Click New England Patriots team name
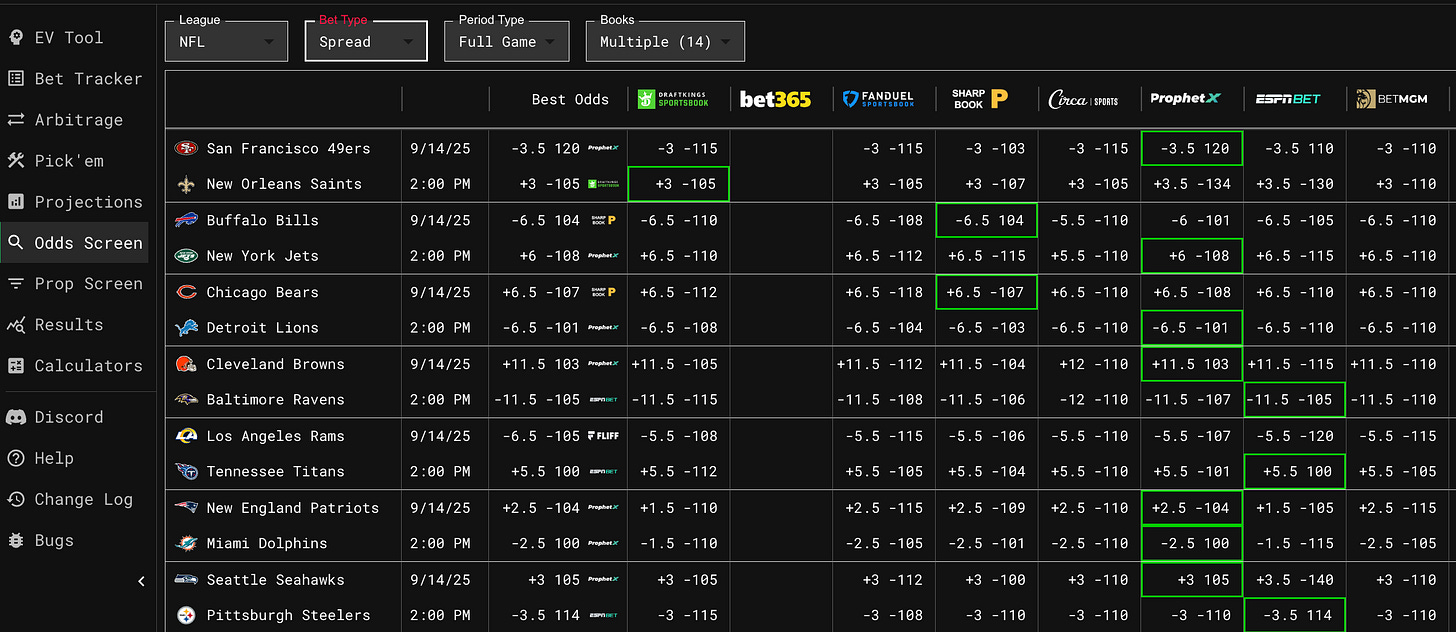The width and height of the screenshot is (1456, 632). pyautogui.click(x=293, y=508)
